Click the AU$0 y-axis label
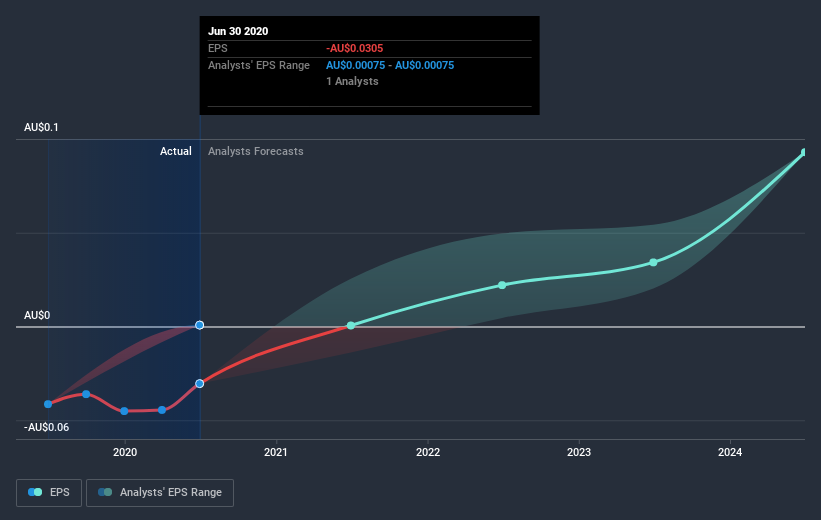This screenshot has height=520, width=821. (37, 315)
